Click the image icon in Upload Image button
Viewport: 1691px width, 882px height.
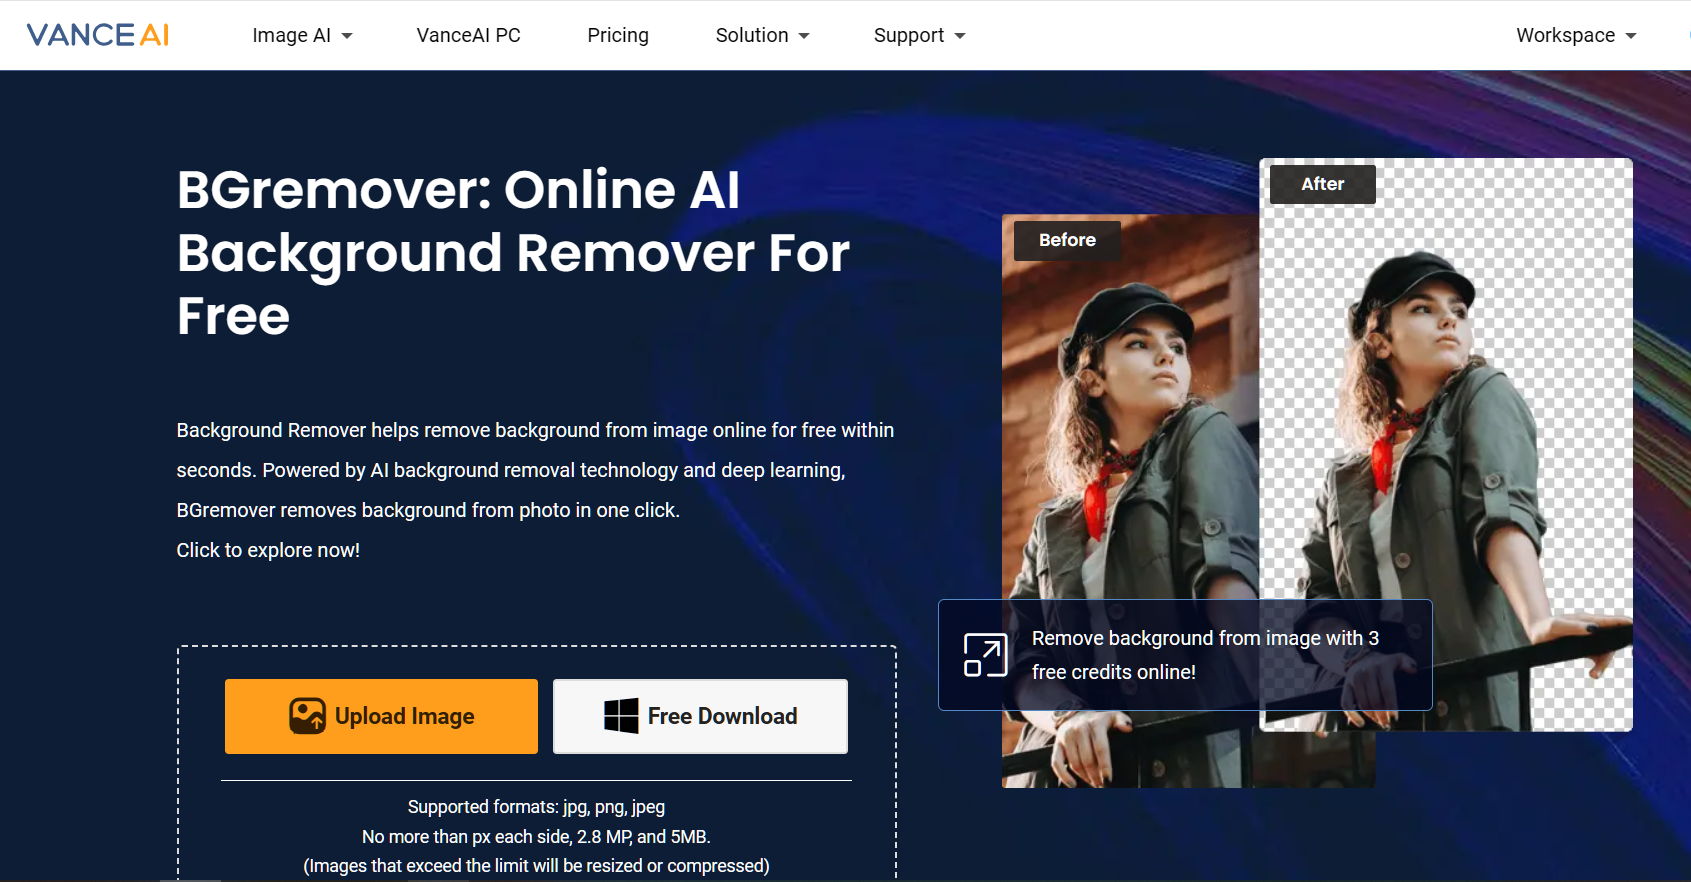307,716
